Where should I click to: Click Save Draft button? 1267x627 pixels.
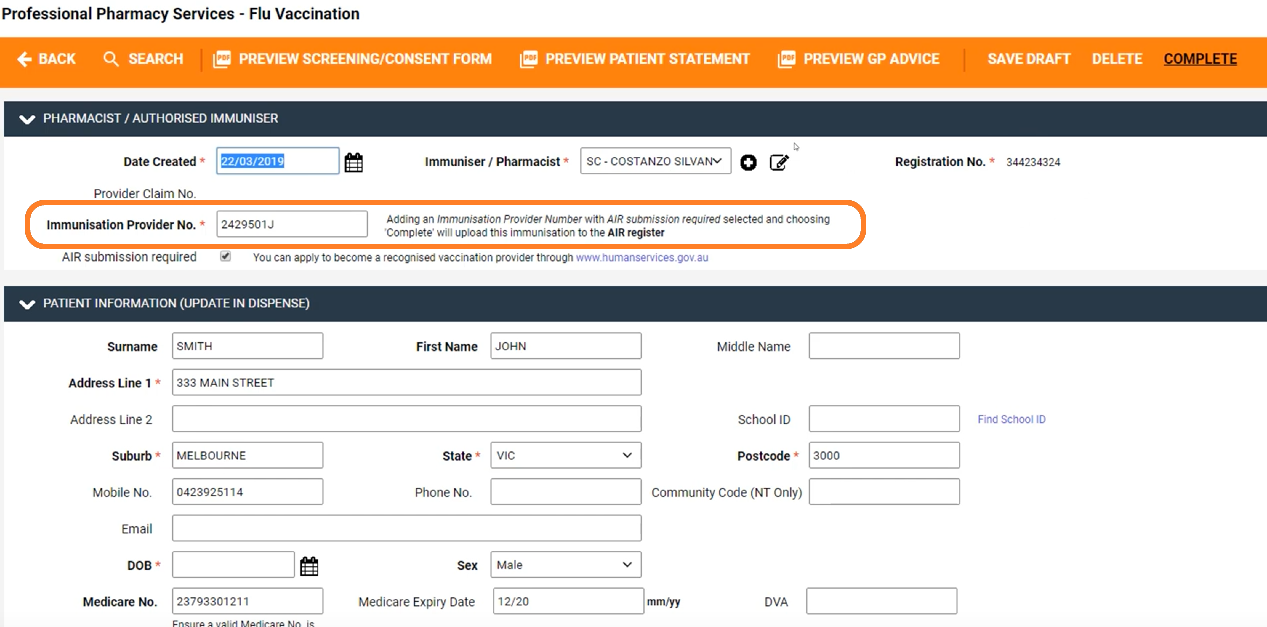[1029, 59]
